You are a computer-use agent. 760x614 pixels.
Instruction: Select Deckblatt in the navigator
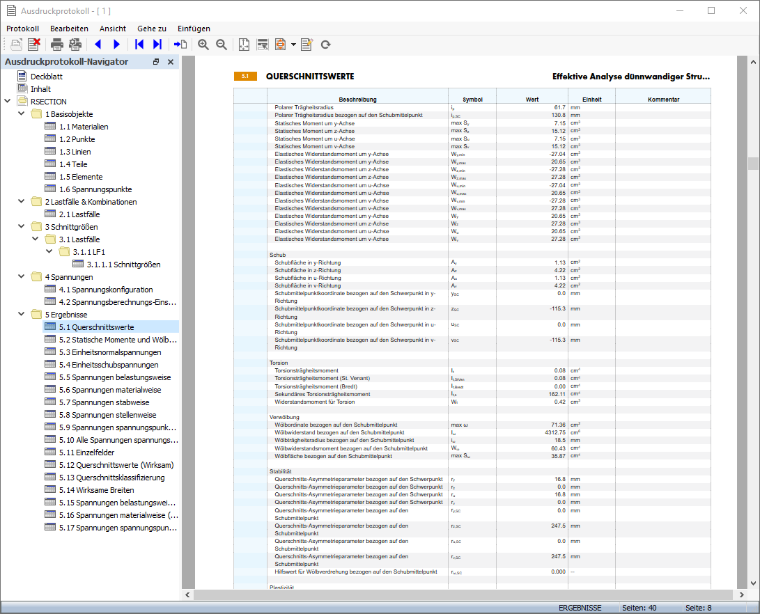(x=47, y=77)
